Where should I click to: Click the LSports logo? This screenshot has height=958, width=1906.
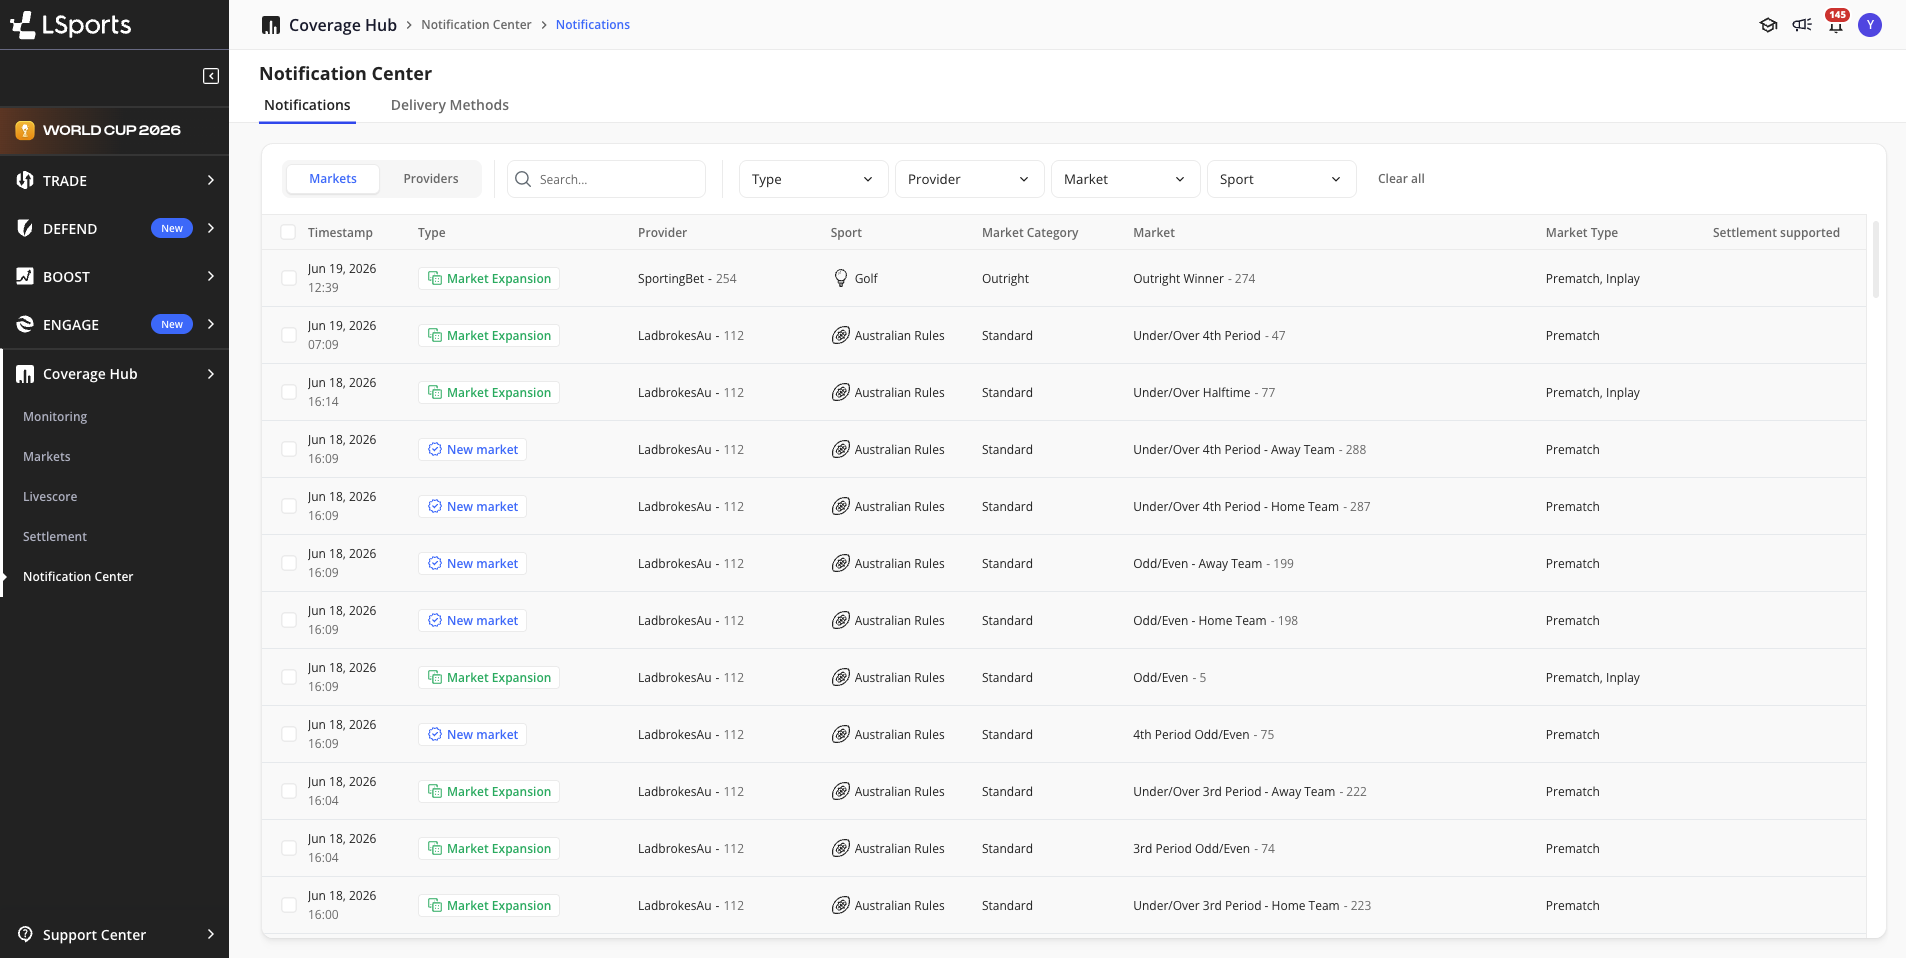tap(71, 24)
